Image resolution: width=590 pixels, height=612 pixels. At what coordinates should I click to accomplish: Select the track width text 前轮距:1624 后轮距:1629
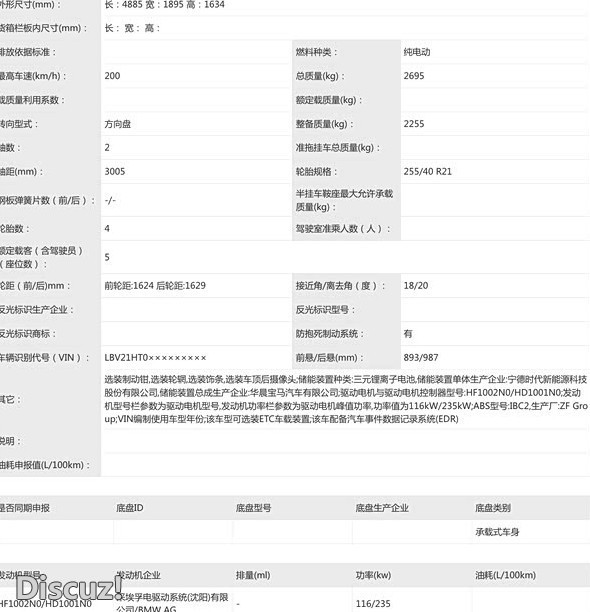click(x=155, y=286)
